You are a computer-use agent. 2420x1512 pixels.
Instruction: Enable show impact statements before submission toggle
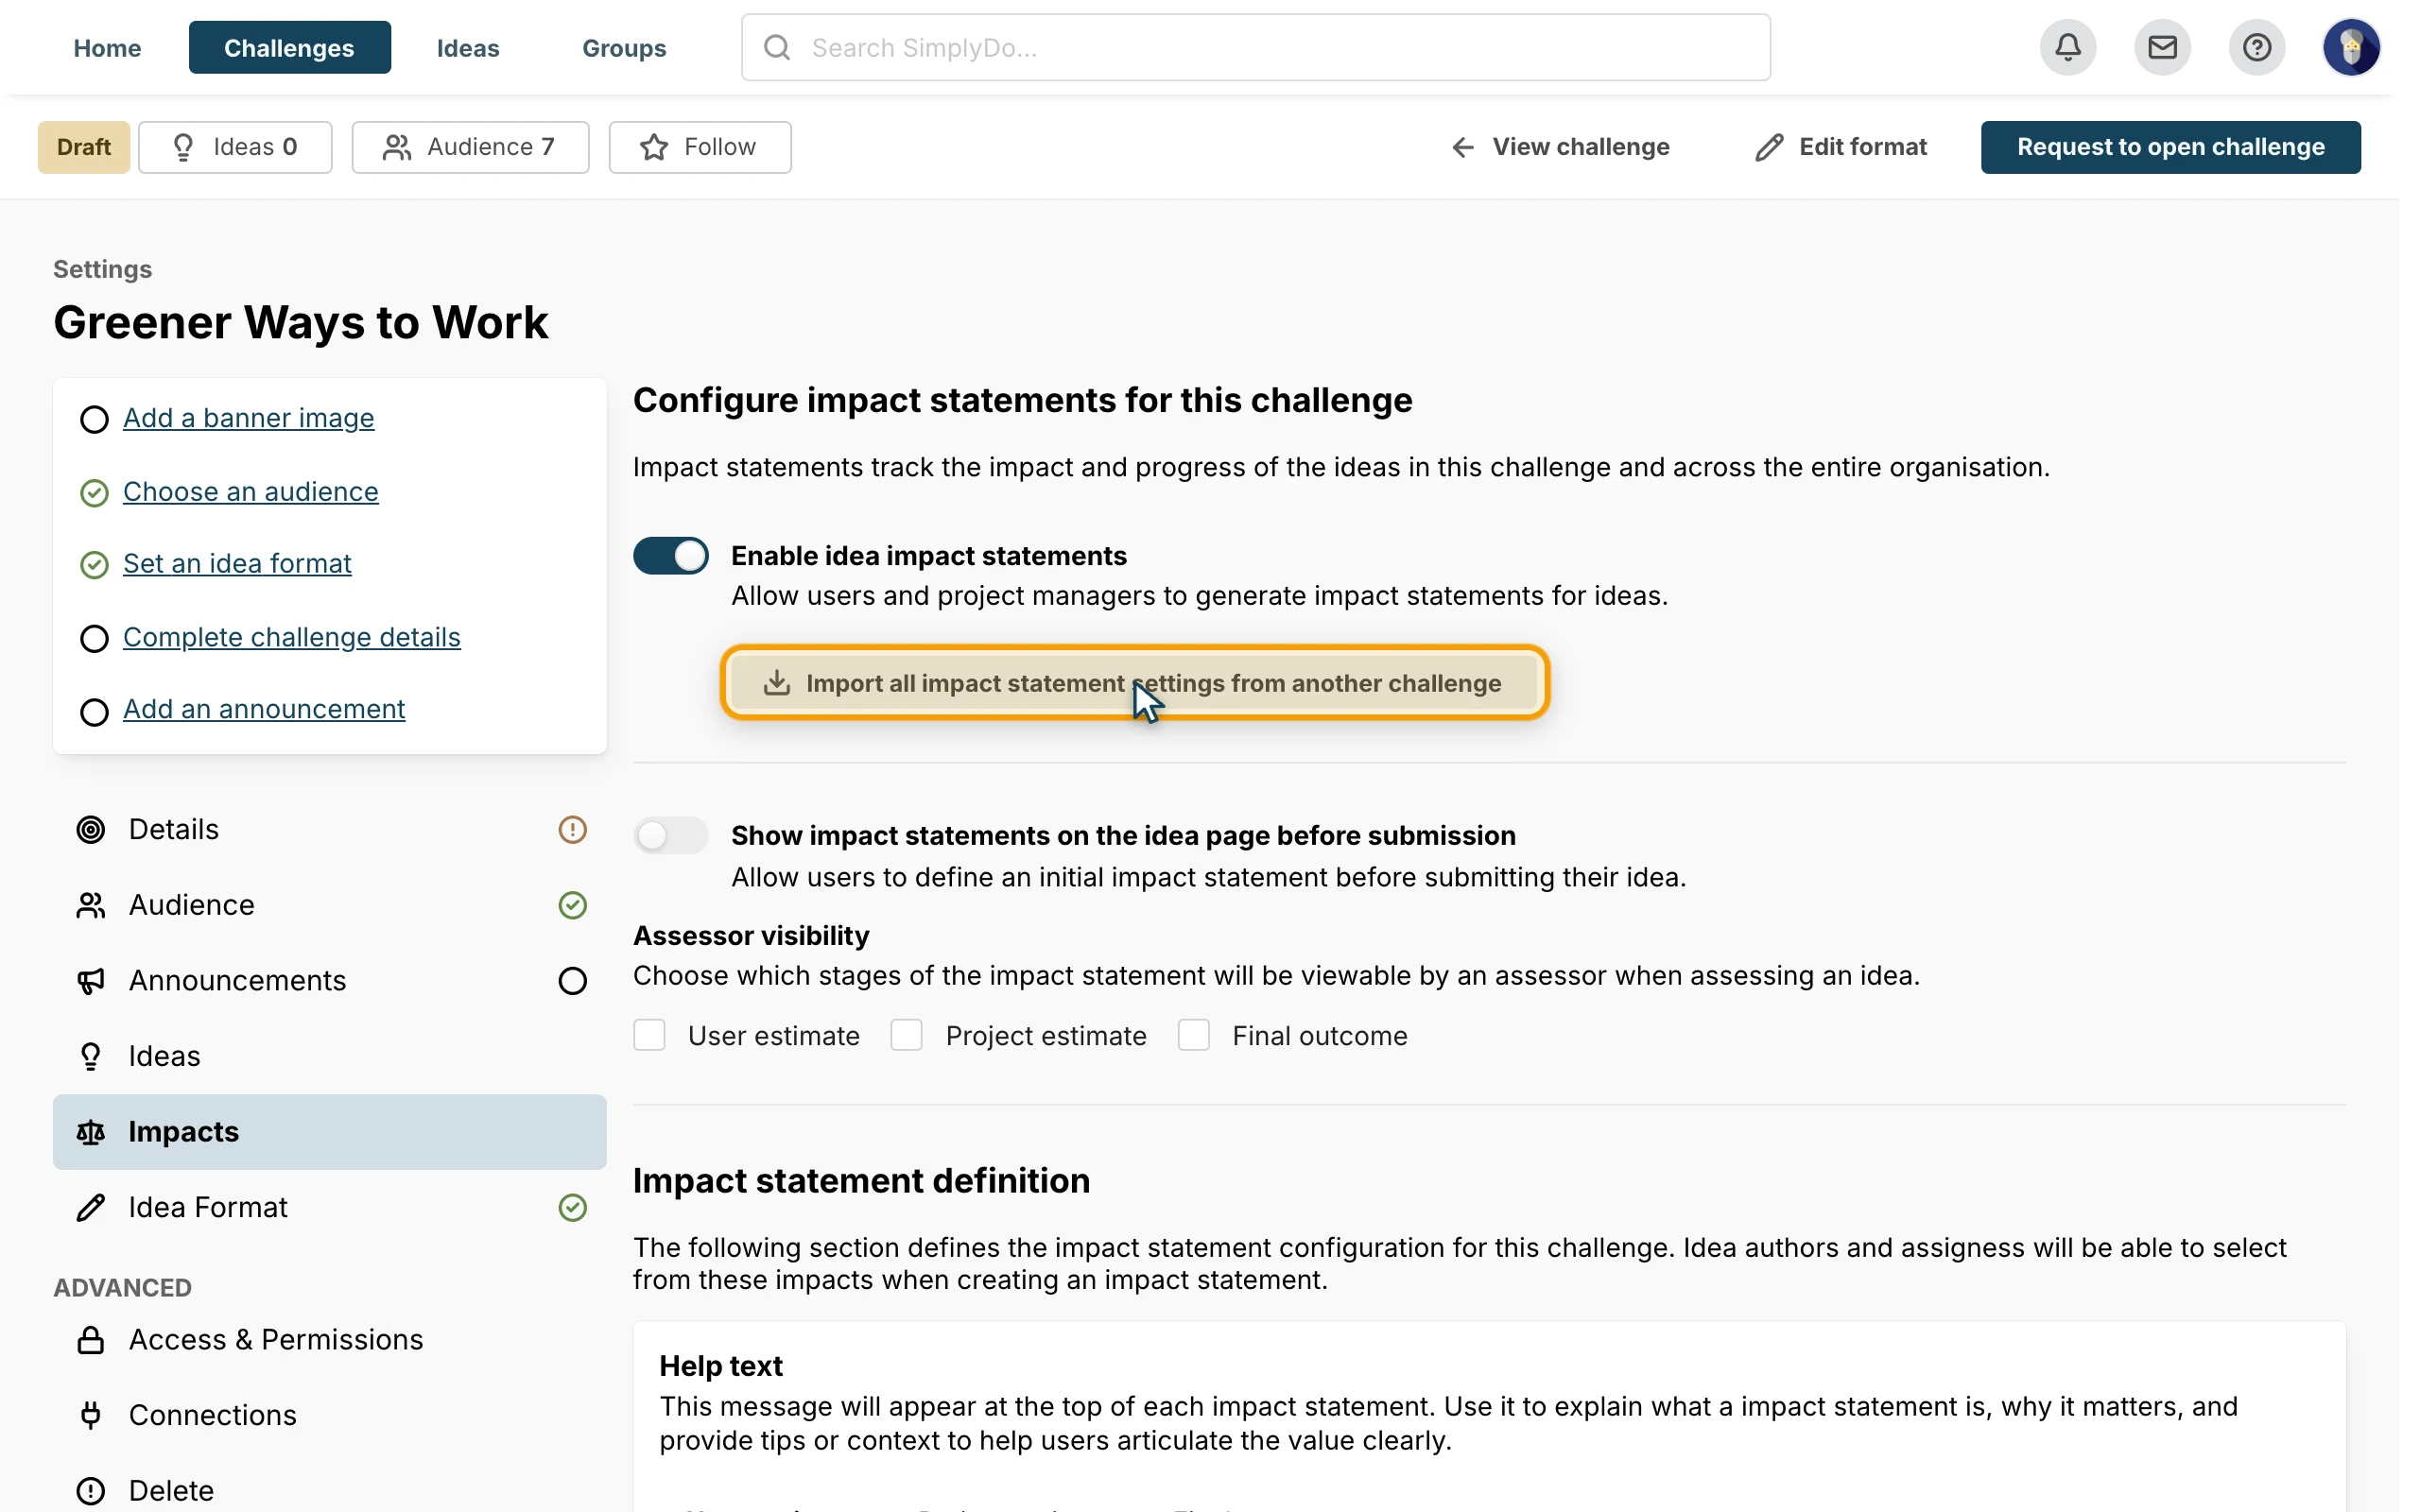[x=671, y=835]
